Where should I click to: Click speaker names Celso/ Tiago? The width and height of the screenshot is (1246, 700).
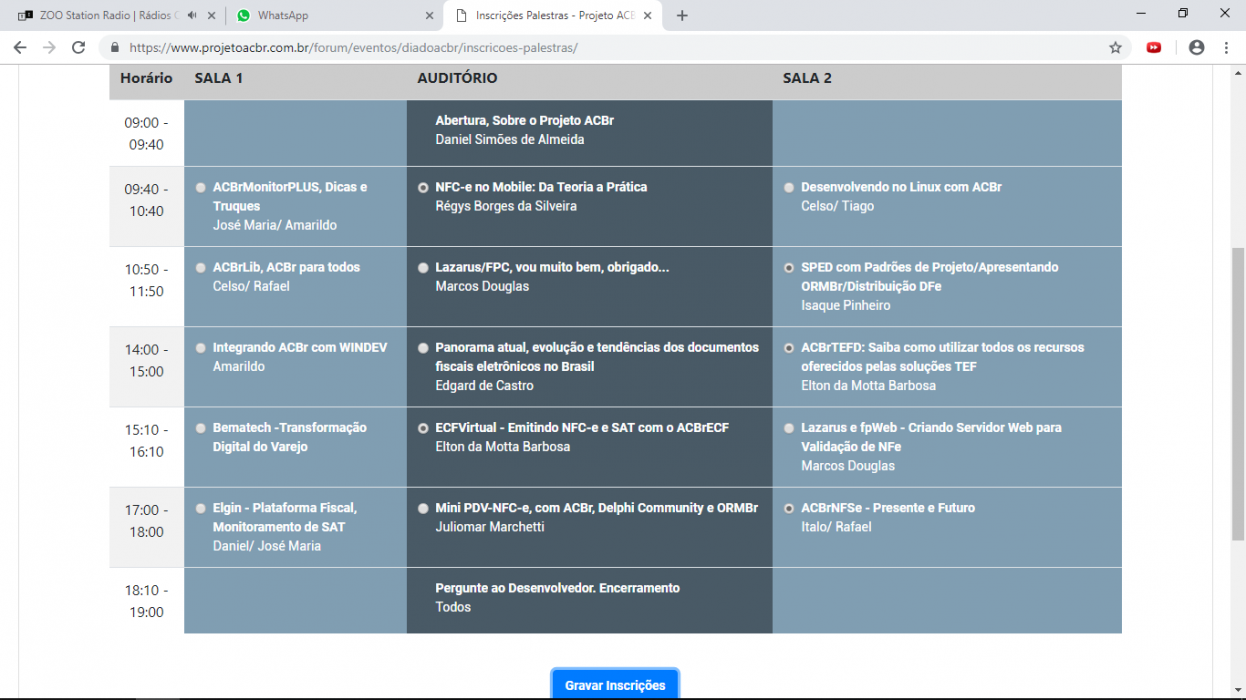(x=837, y=206)
